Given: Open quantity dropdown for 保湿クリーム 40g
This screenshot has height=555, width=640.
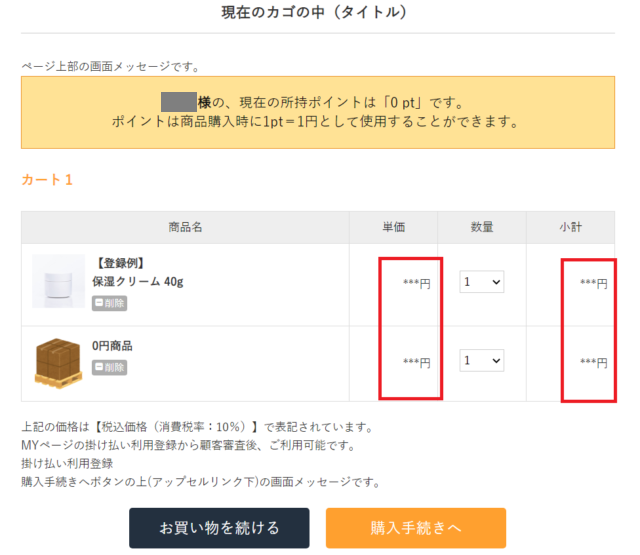Looking at the screenshot, I should click(x=481, y=283).
